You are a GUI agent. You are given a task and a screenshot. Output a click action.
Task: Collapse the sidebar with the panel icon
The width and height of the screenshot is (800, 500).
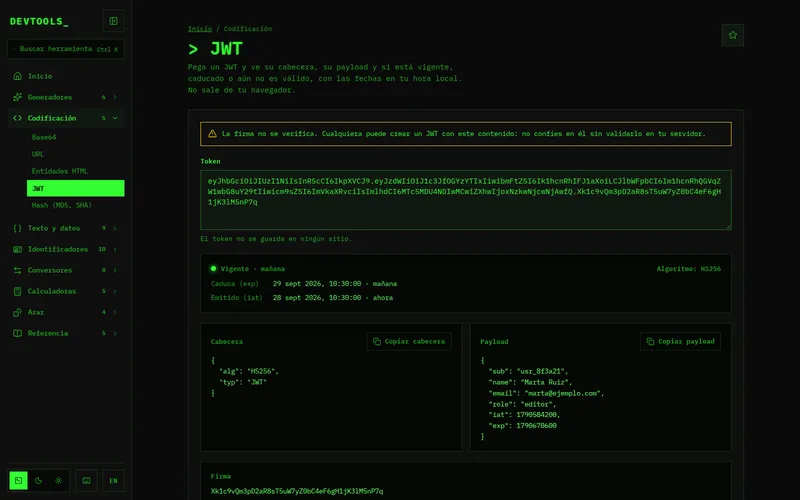pos(113,21)
